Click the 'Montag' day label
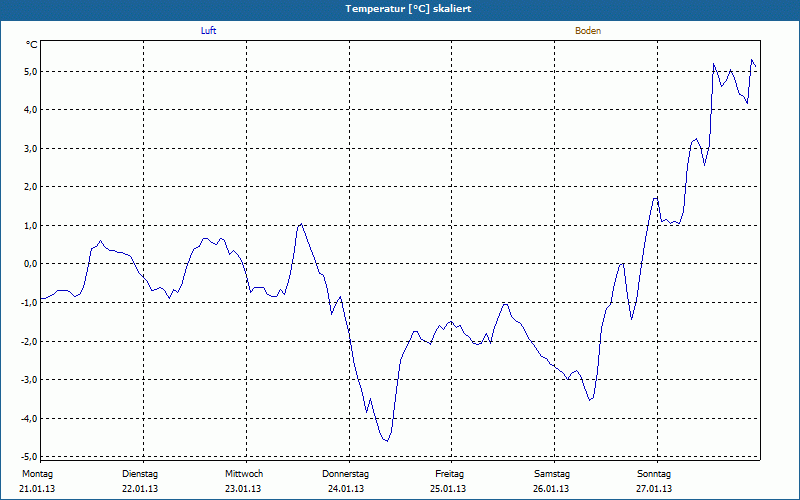 point(37,474)
